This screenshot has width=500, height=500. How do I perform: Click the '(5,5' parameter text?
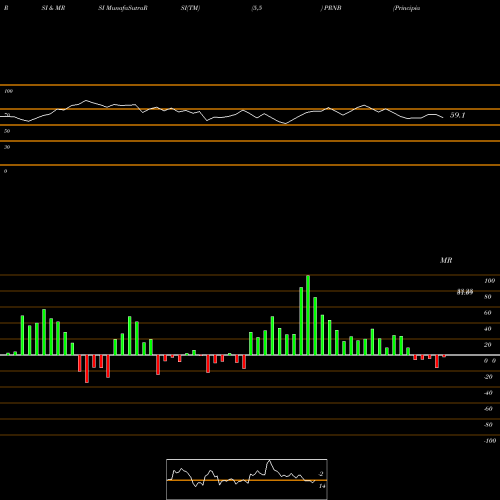pos(257,8)
